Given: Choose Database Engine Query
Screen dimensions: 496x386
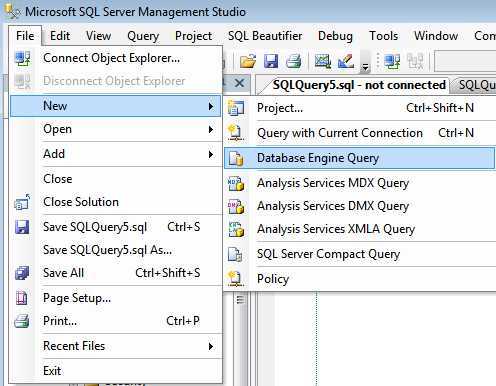Looking at the screenshot, I should [x=360, y=158].
